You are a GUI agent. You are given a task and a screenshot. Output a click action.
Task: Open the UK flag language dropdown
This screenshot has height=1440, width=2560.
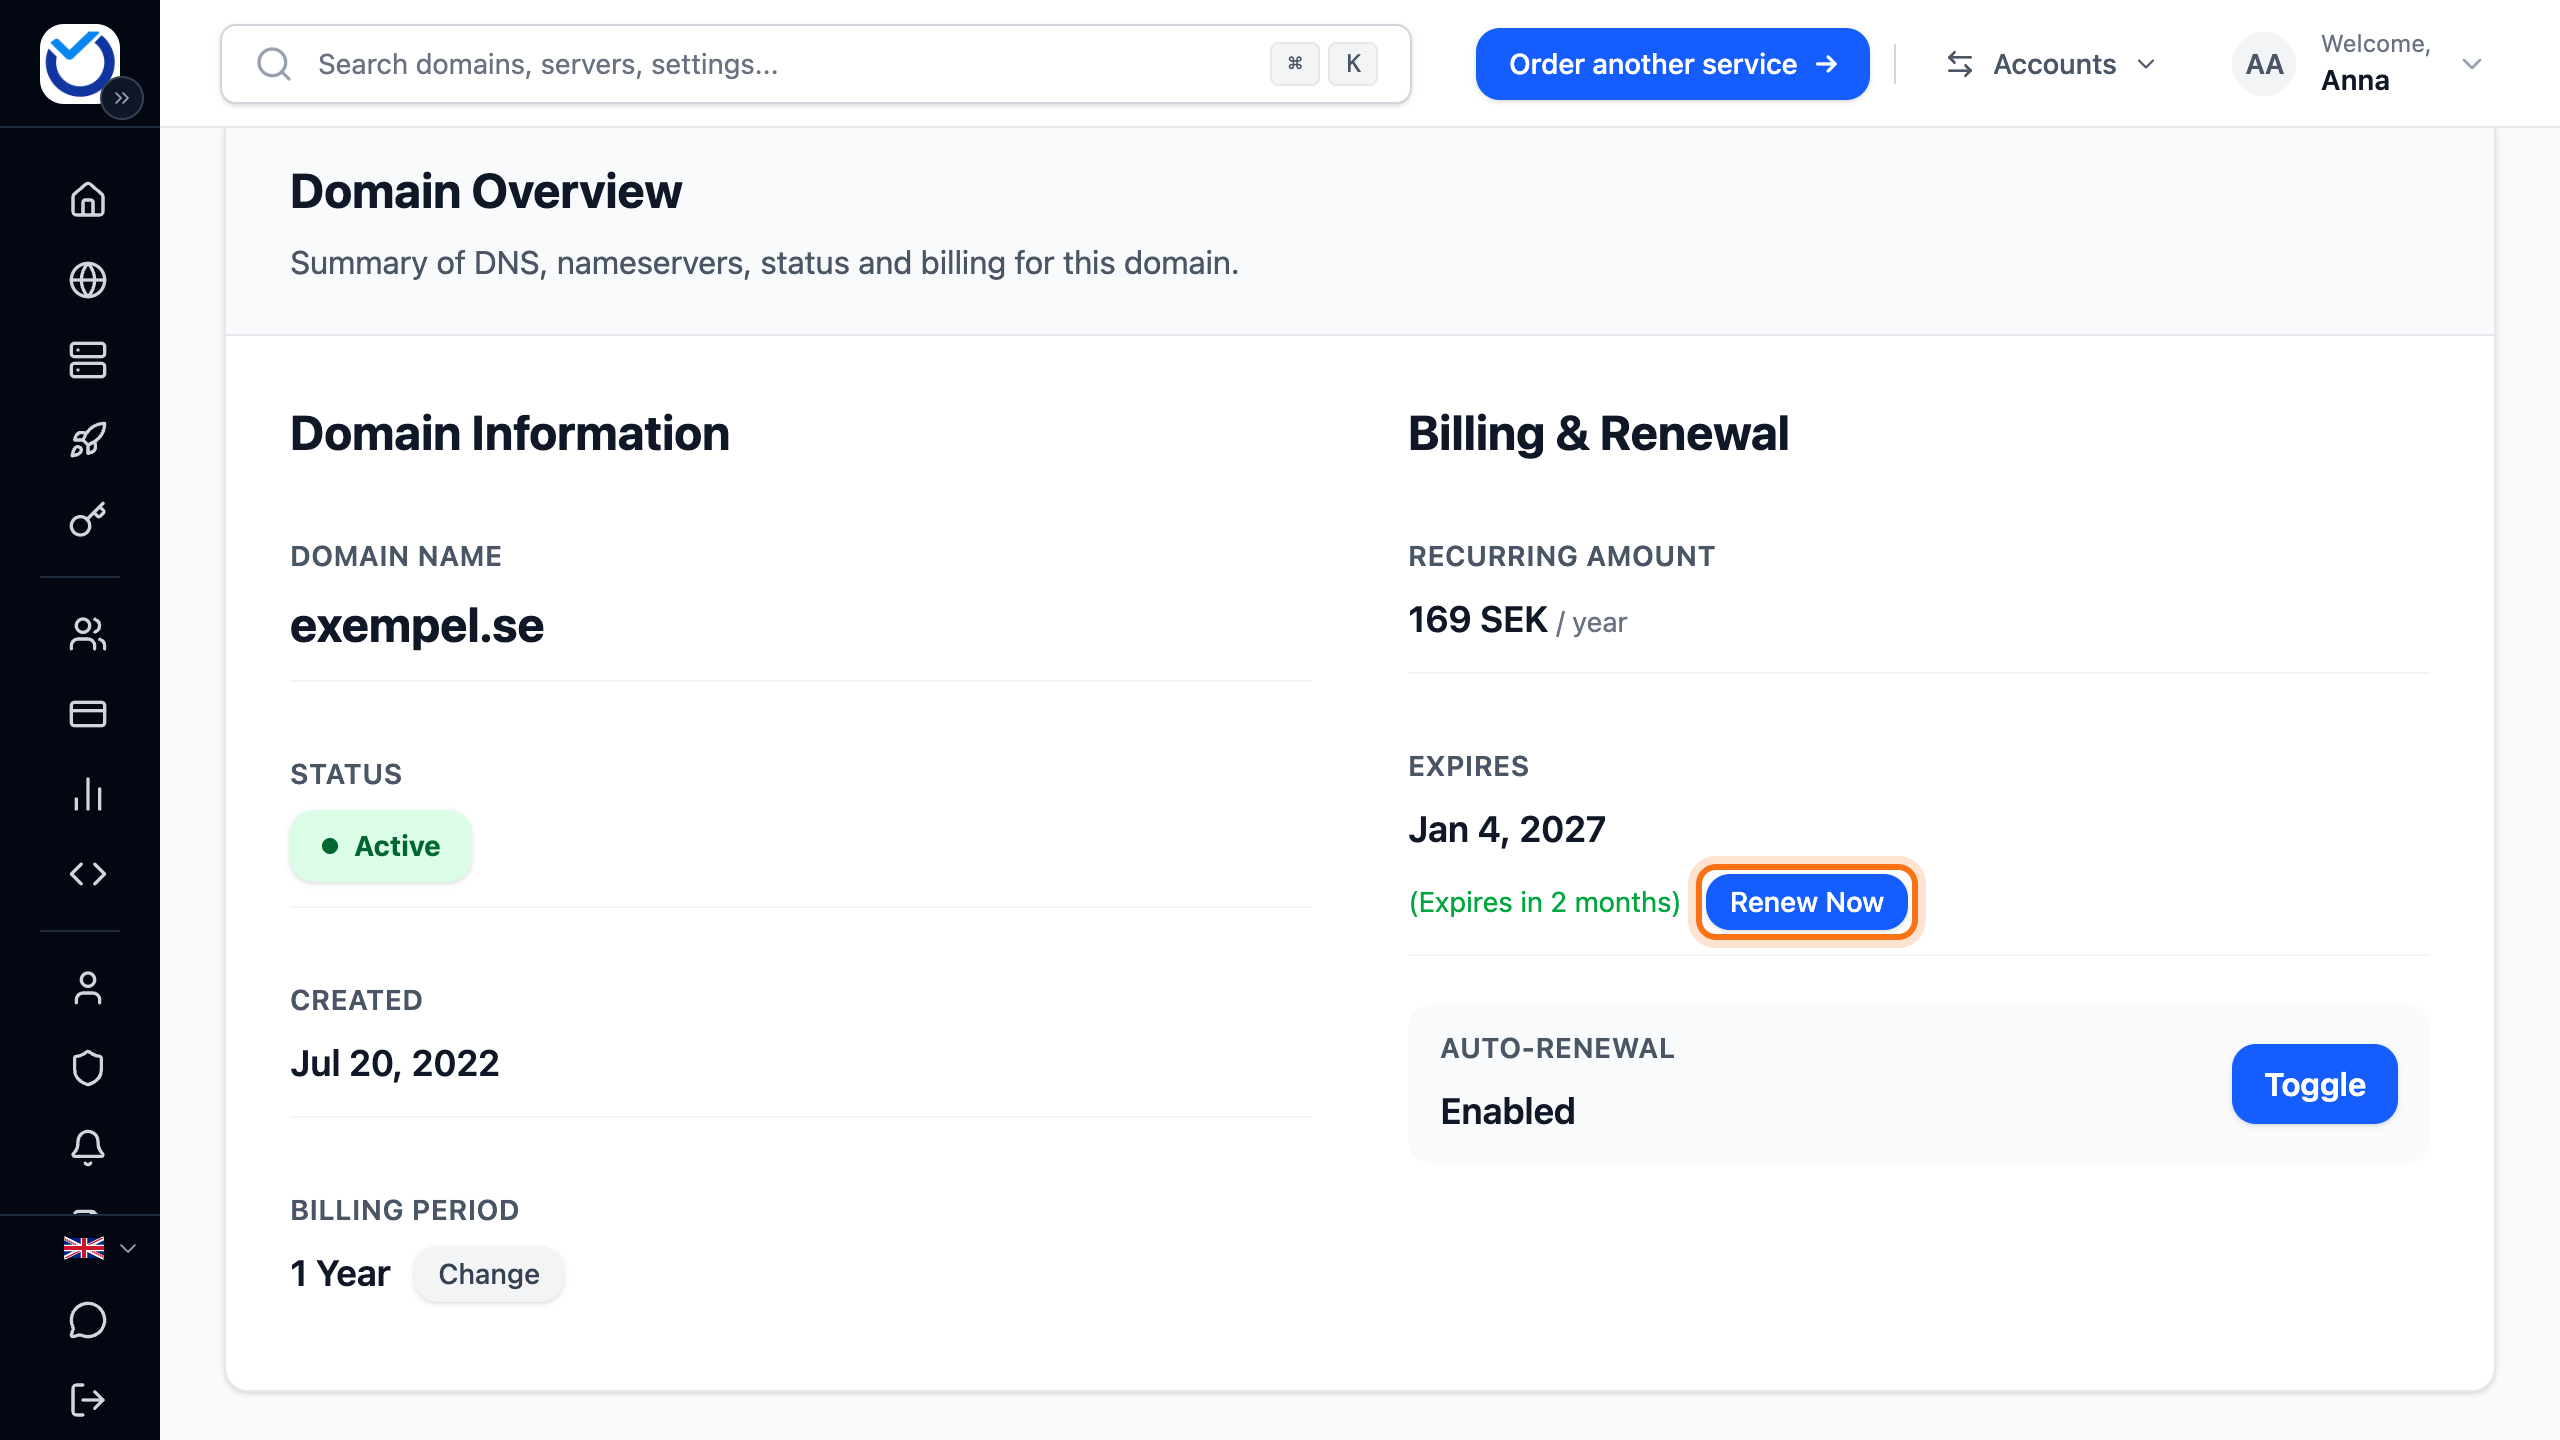[99, 1248]
